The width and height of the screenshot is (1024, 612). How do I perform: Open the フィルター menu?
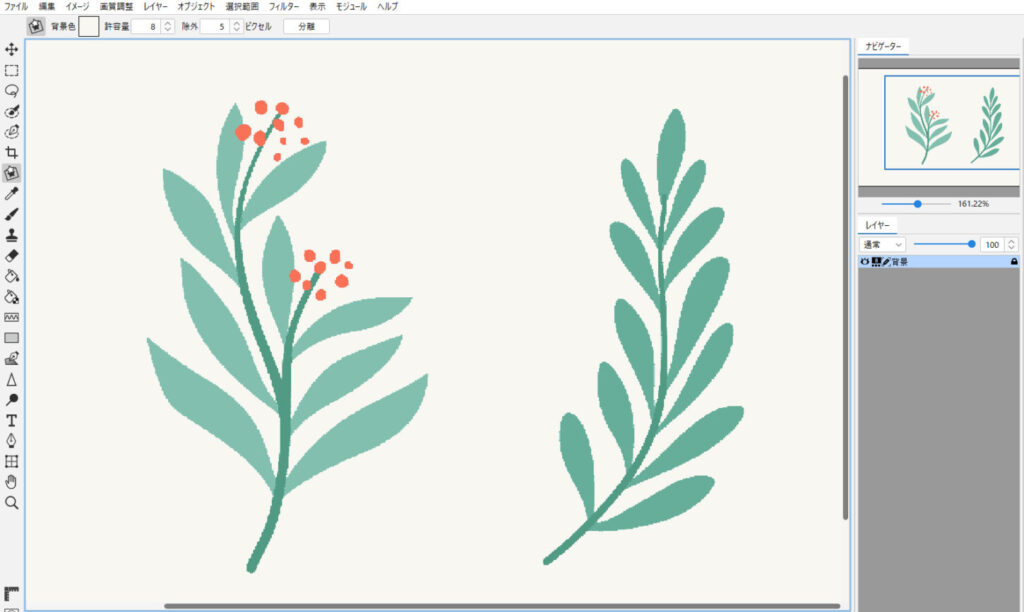pyautogui.click(x=284, y=6)
